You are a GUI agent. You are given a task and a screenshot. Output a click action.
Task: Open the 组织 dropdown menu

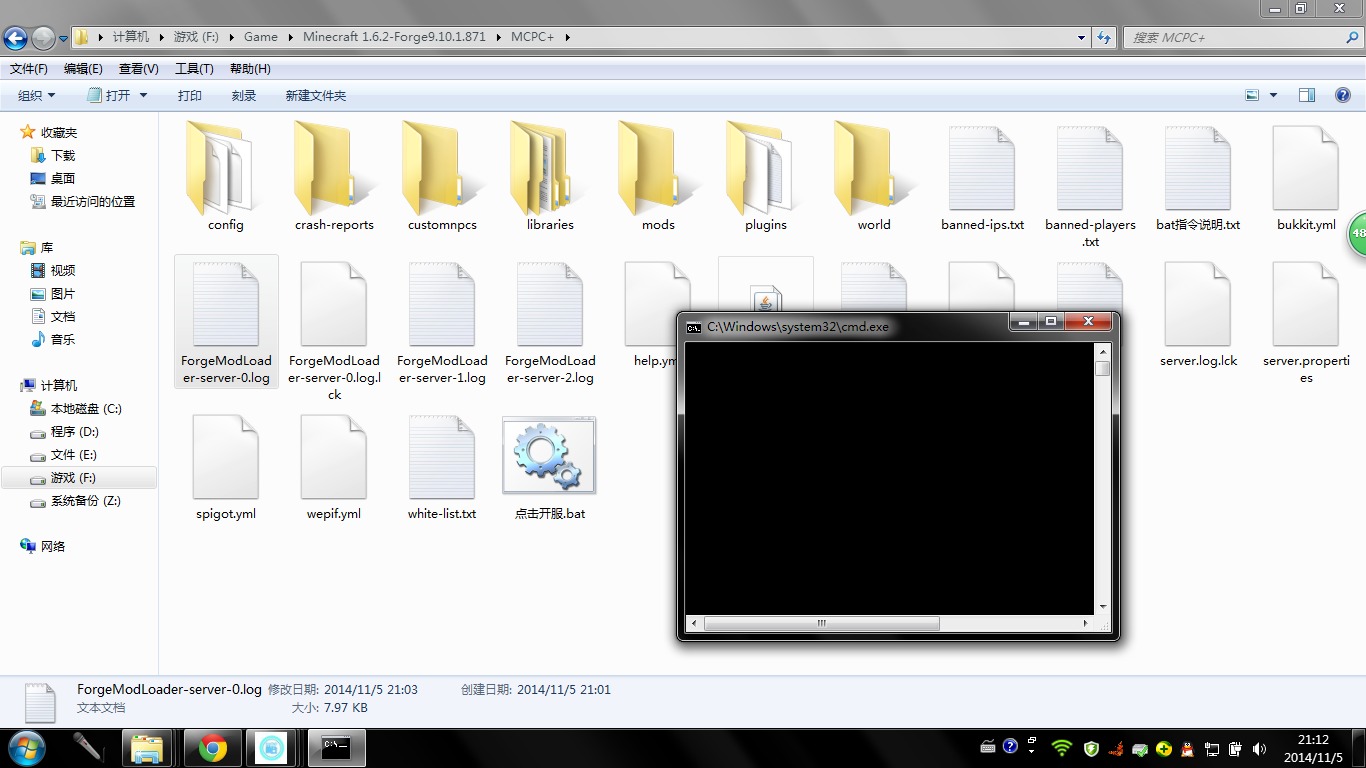[x=37, y=95]
